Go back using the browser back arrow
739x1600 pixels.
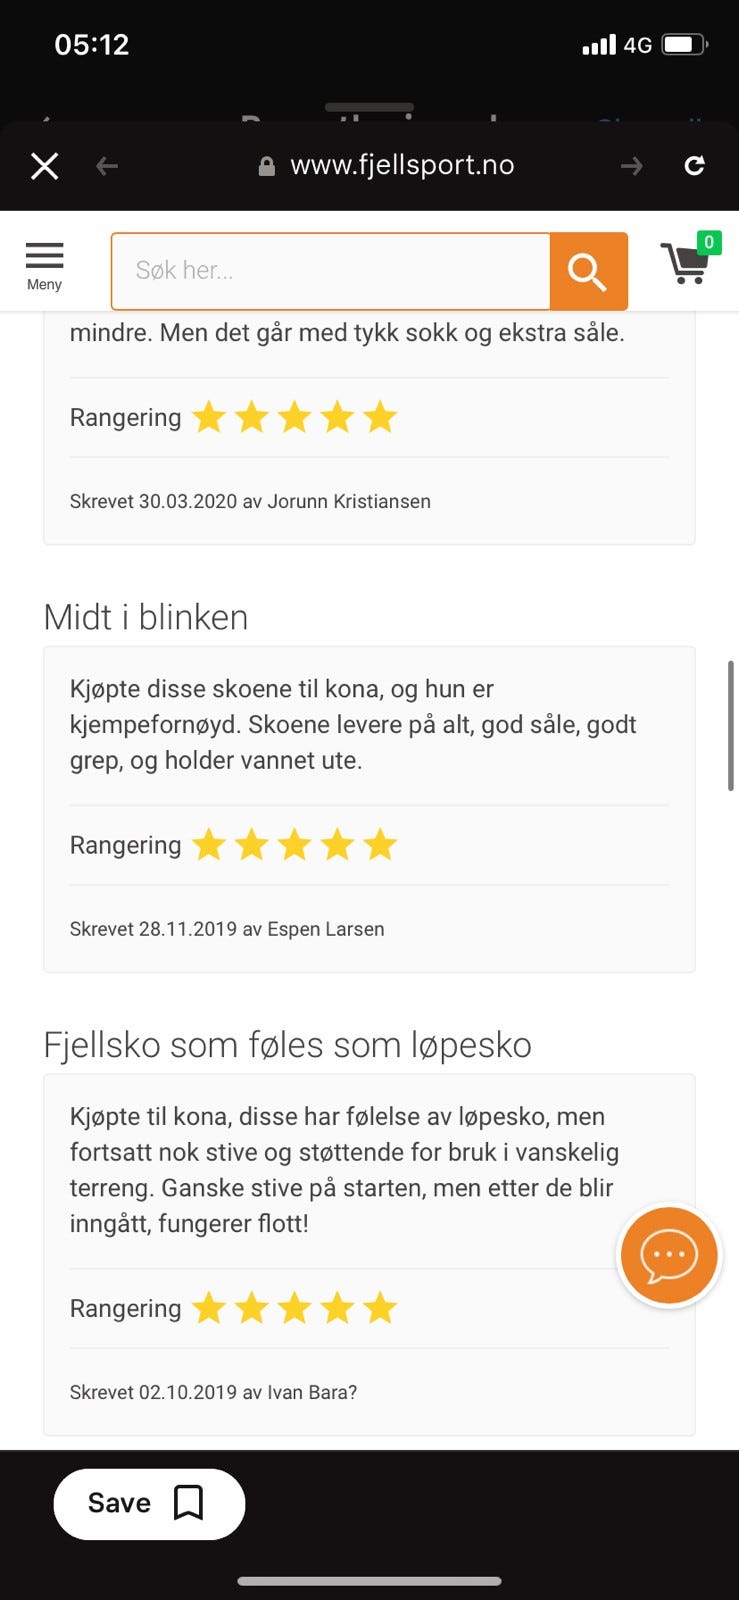[x=107, y=166]
